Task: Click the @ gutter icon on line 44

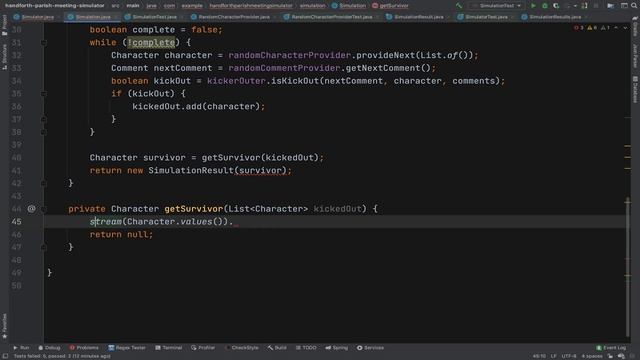Action: [x=31, y=209]
